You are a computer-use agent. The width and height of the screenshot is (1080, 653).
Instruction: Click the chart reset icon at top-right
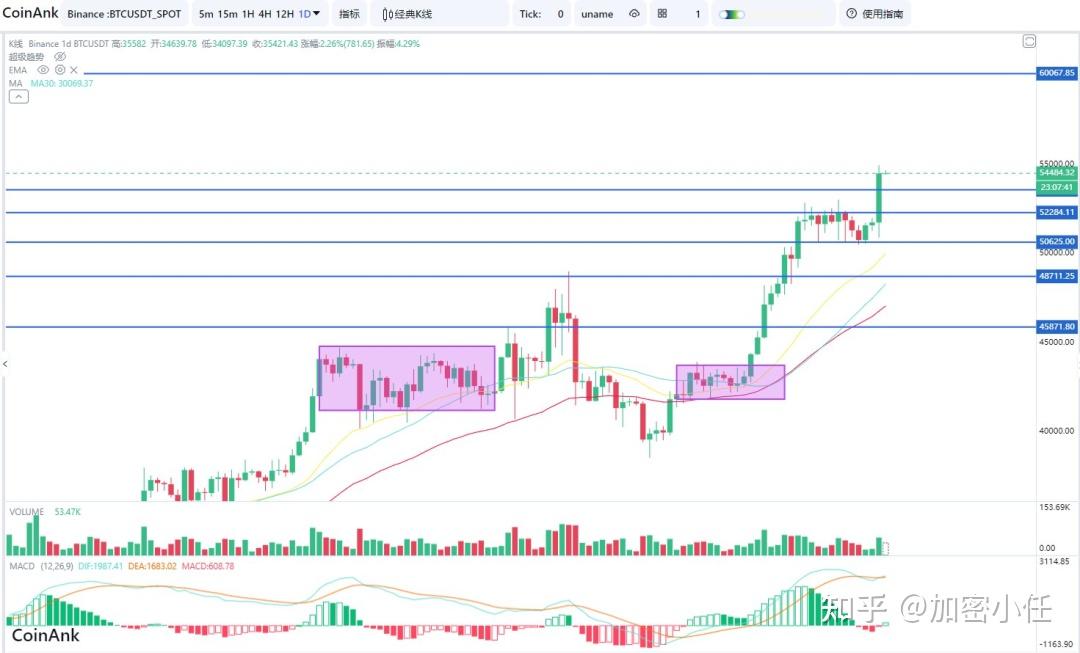(1029, 41)
